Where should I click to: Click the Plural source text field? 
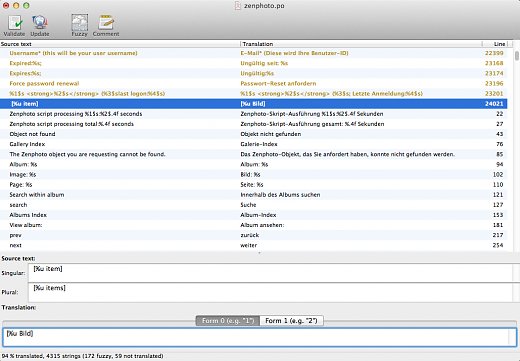point(271,292)
